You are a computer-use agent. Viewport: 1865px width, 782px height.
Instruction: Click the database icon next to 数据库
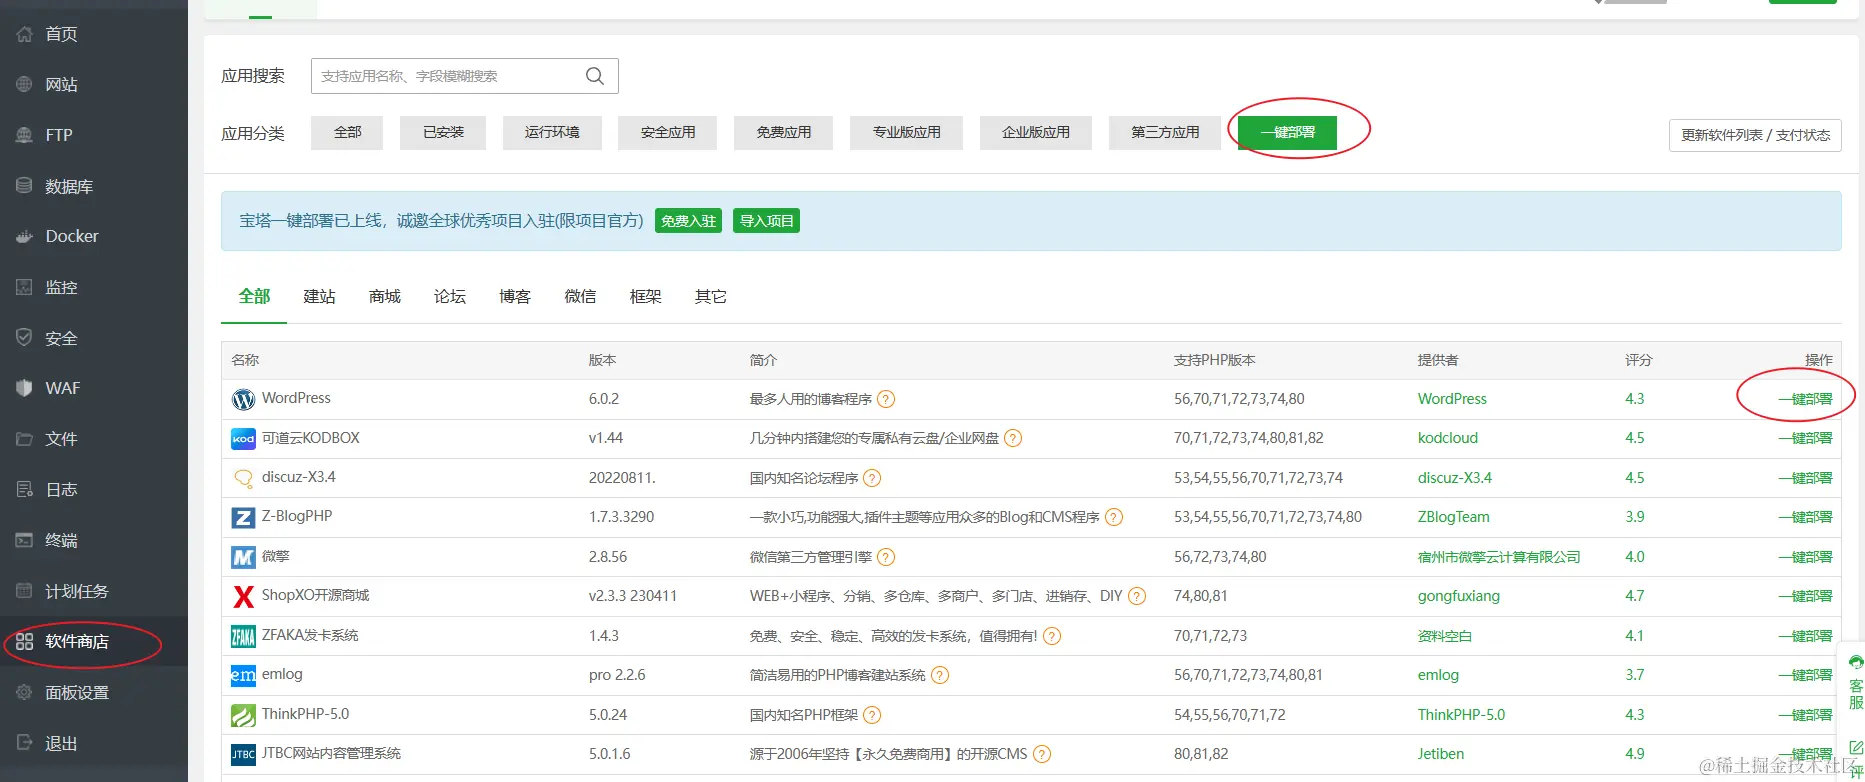click(25, 186)
